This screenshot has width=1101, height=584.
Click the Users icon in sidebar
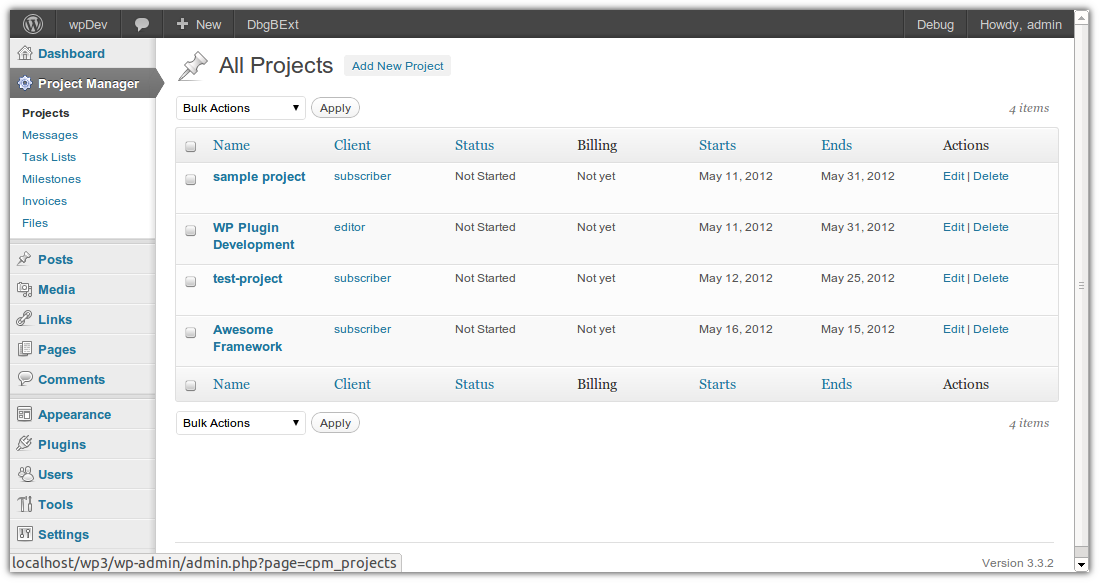click(x=25, y=474)
